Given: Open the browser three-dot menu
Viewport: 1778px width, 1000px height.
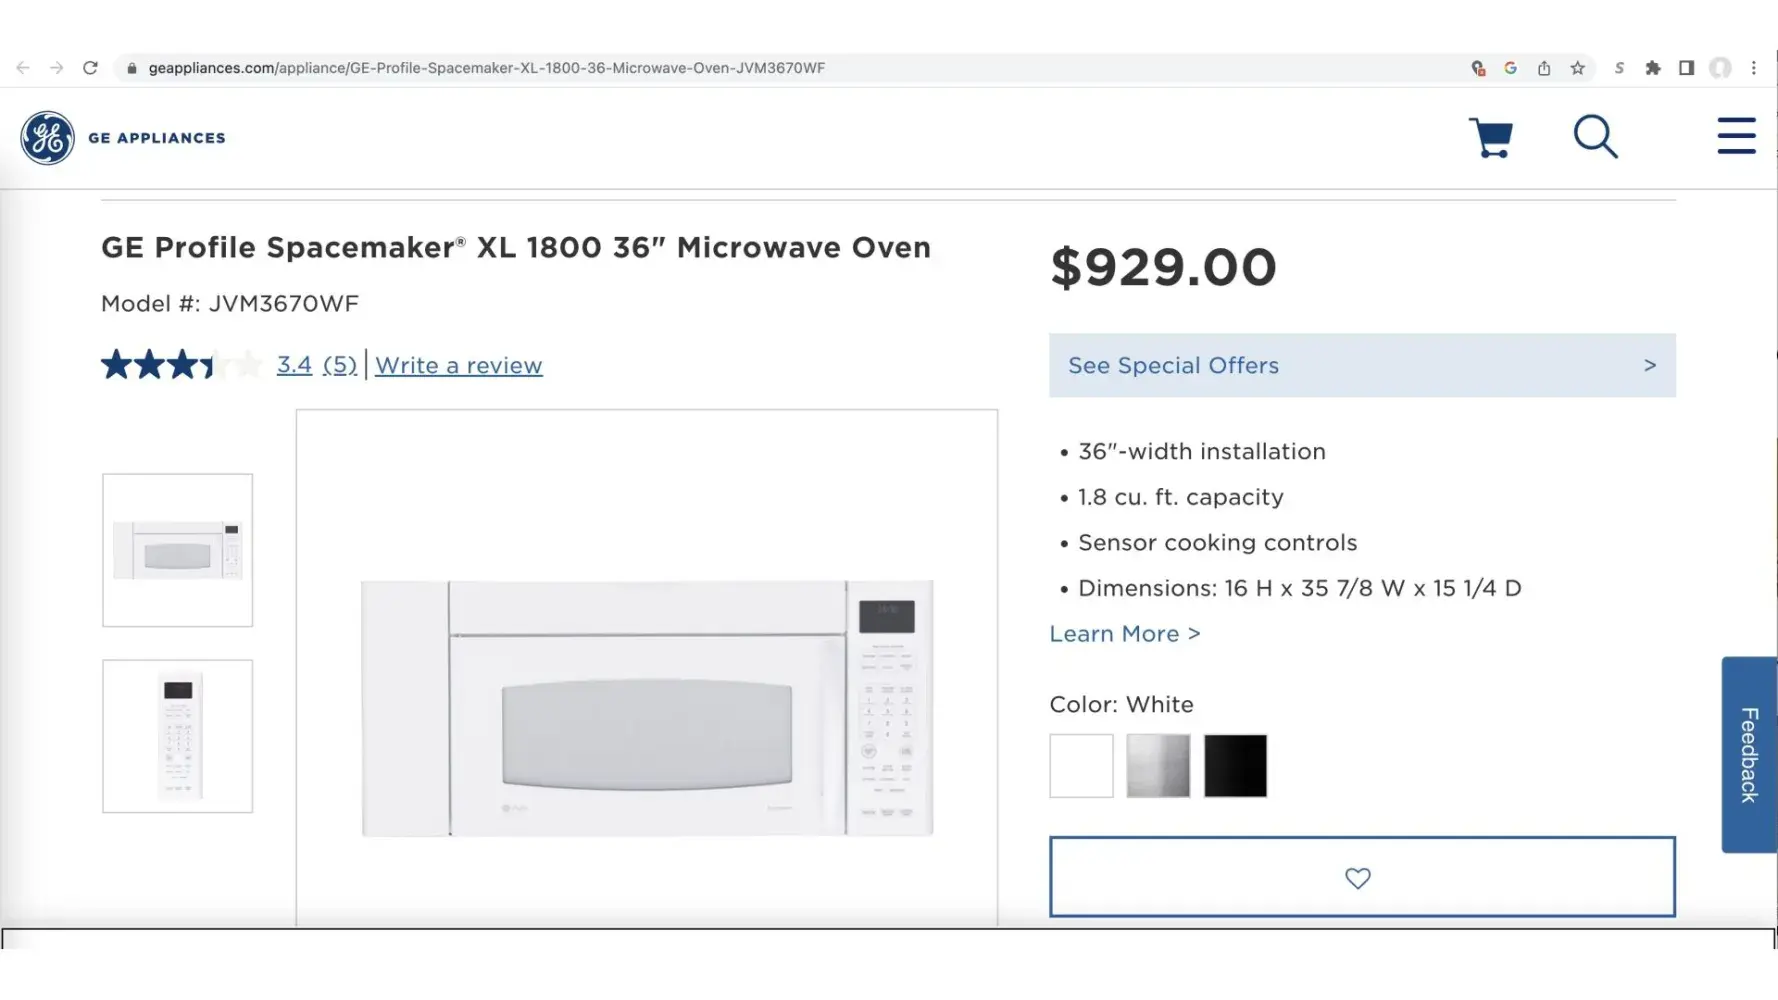Looking at the screenshot, I should [1753, 68].
